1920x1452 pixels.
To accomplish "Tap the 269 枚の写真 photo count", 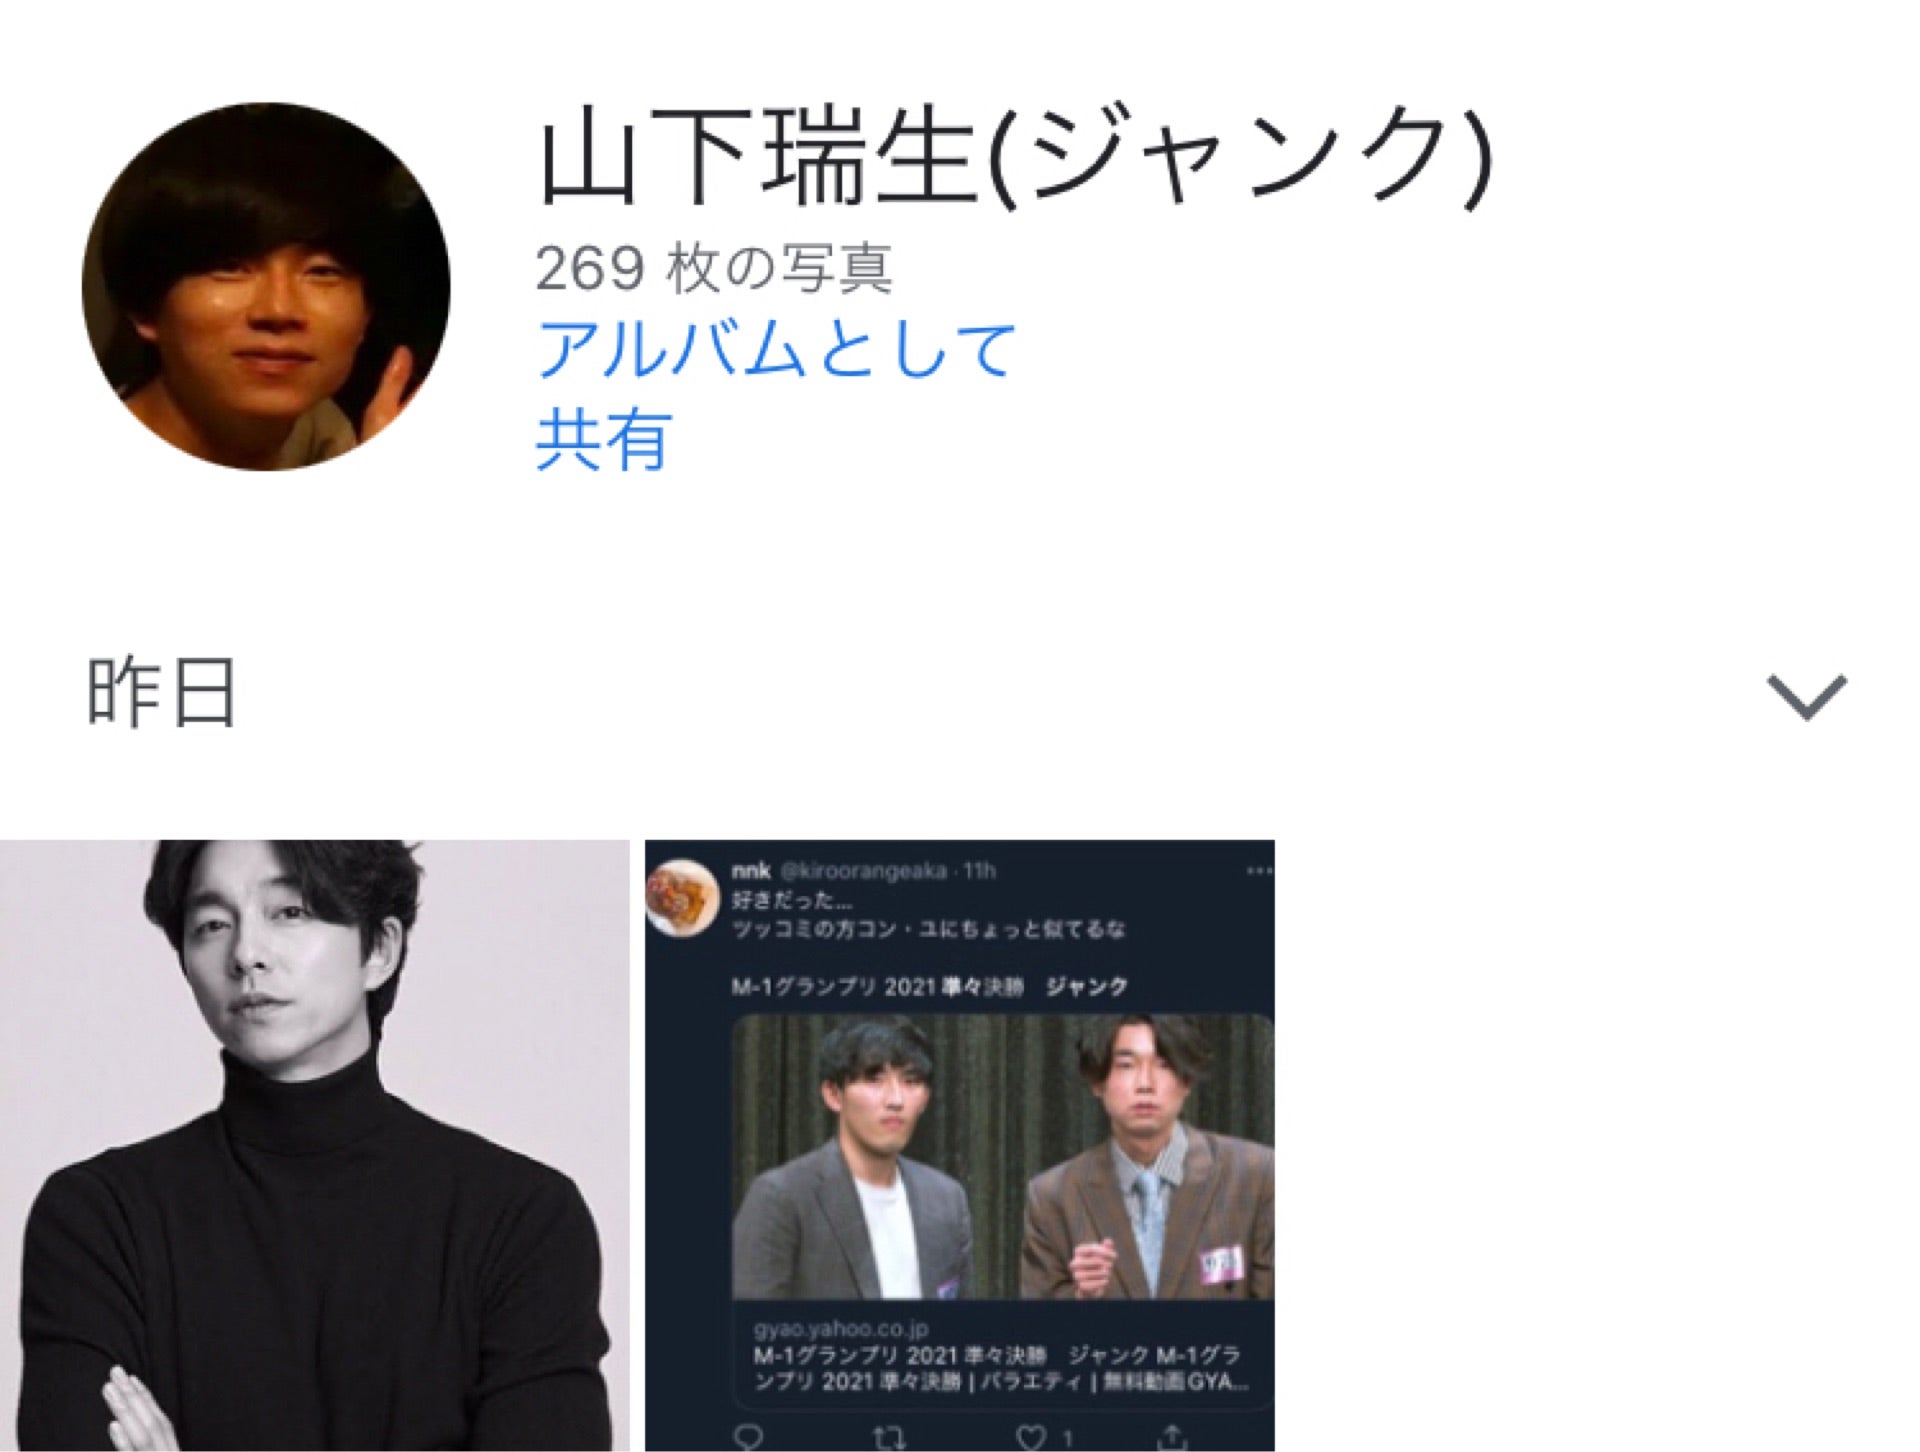I will tap(714, 268).
